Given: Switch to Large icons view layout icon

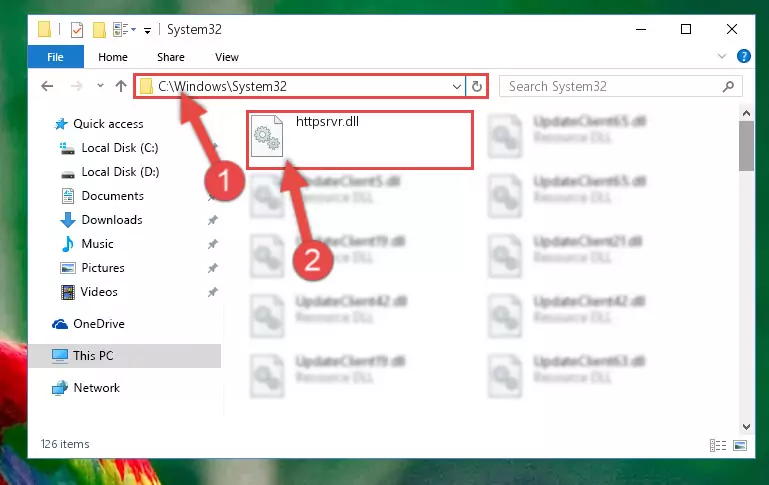Looking at the screenshot, I should (x=740, y=445).
